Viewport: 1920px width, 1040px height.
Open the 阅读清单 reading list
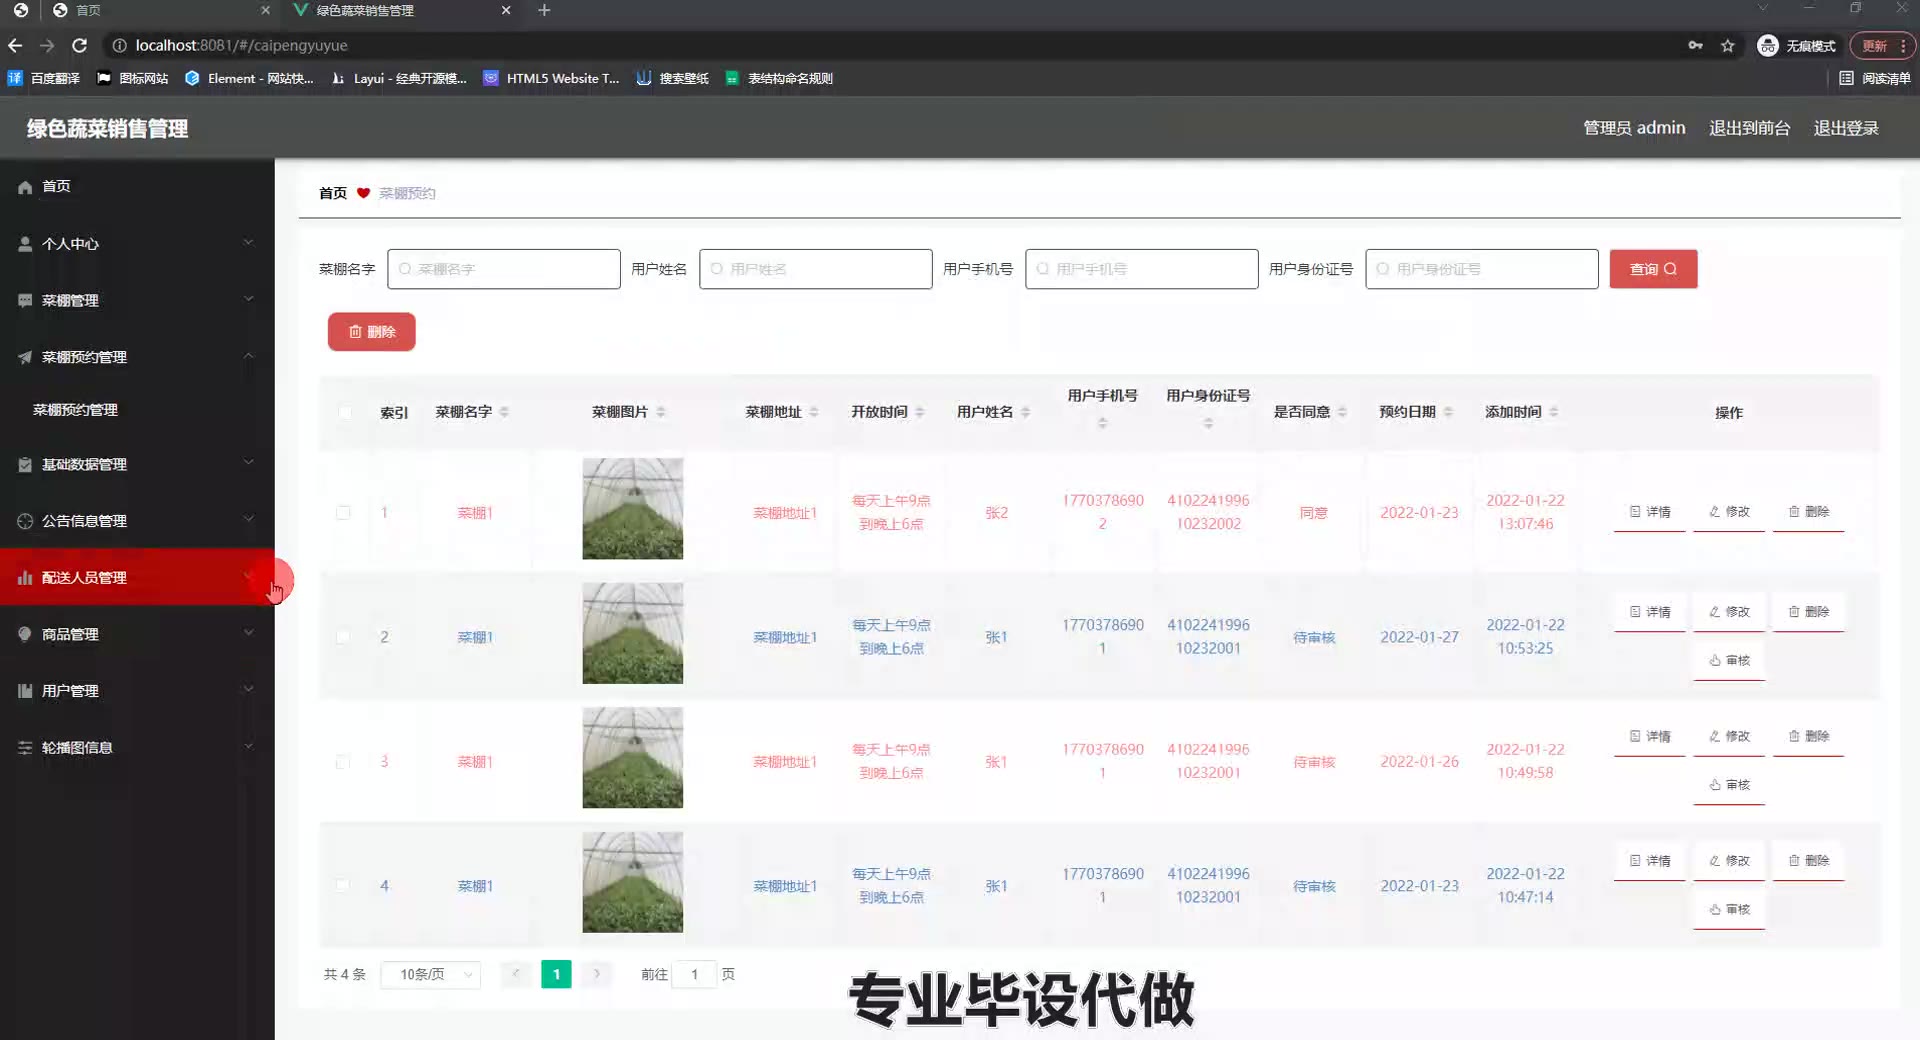1875,78
